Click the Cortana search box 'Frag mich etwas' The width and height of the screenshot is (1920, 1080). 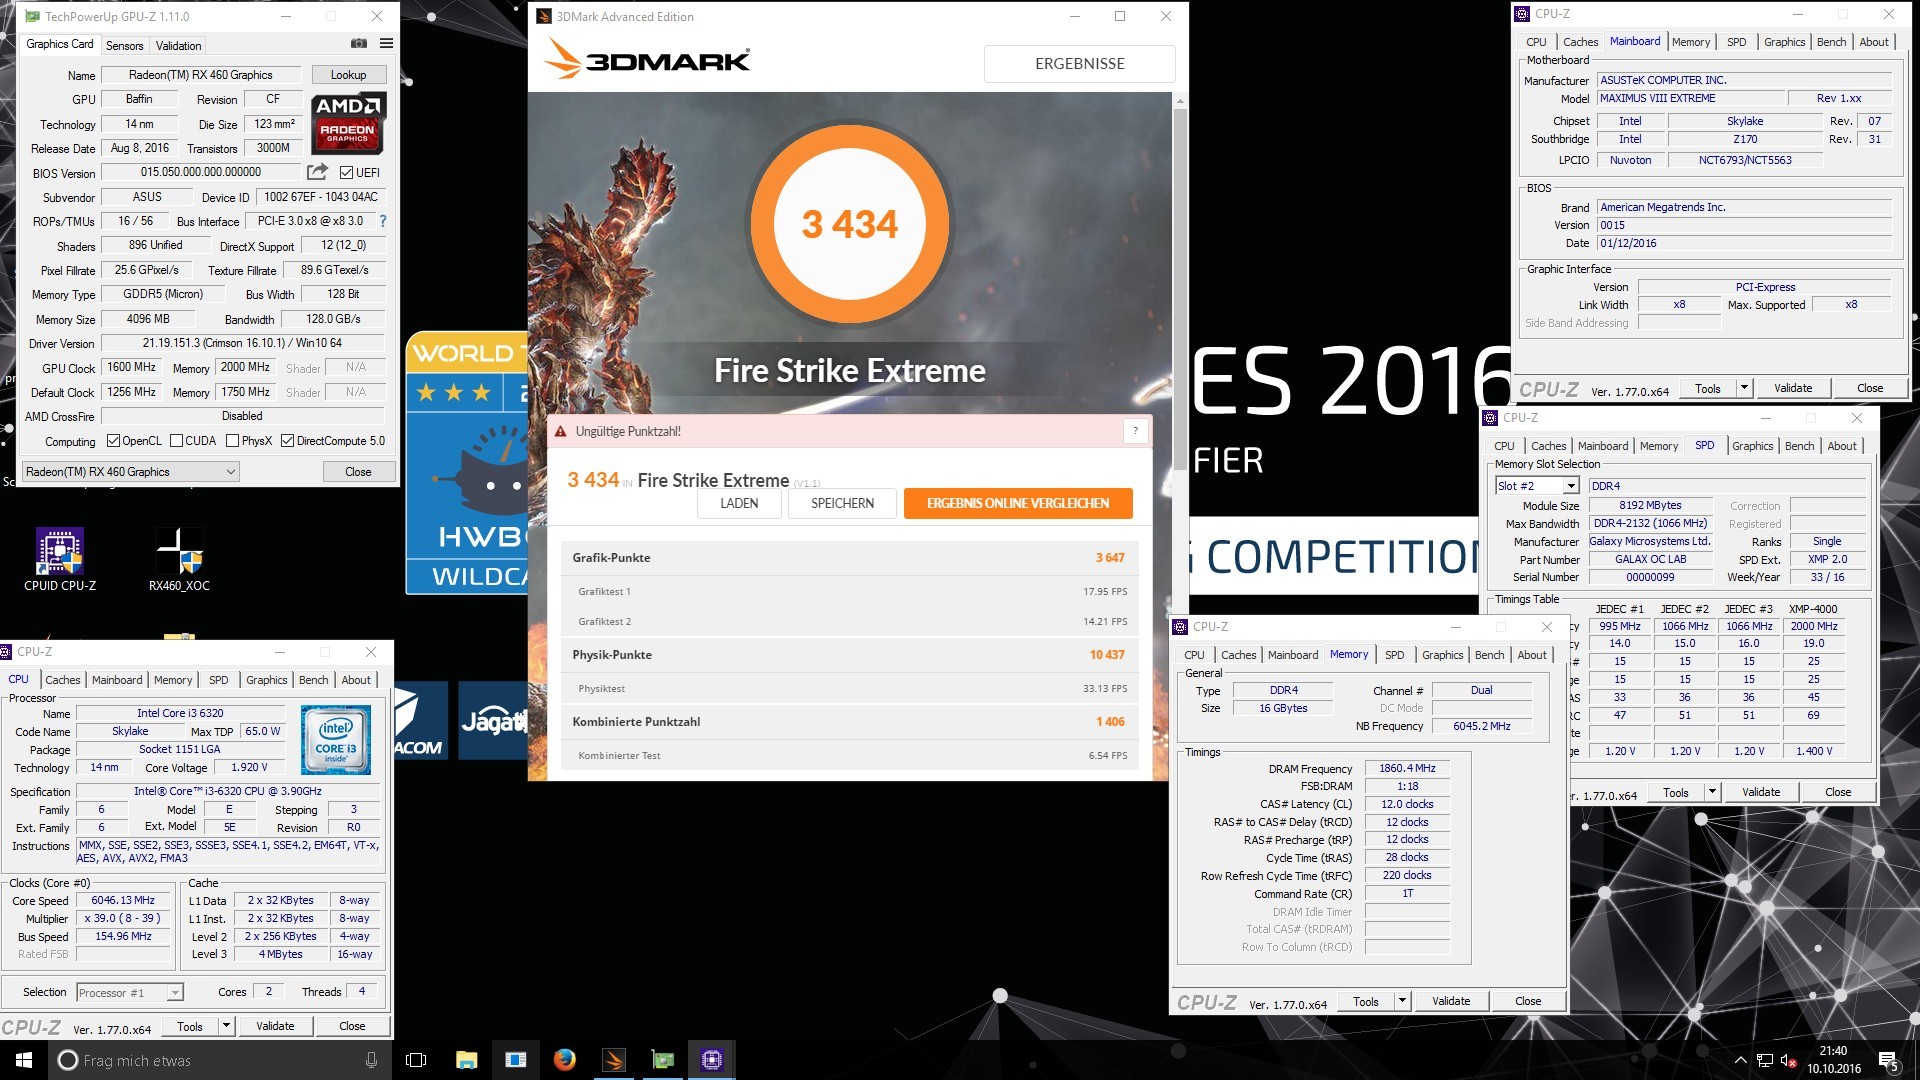pos(220,1060)
